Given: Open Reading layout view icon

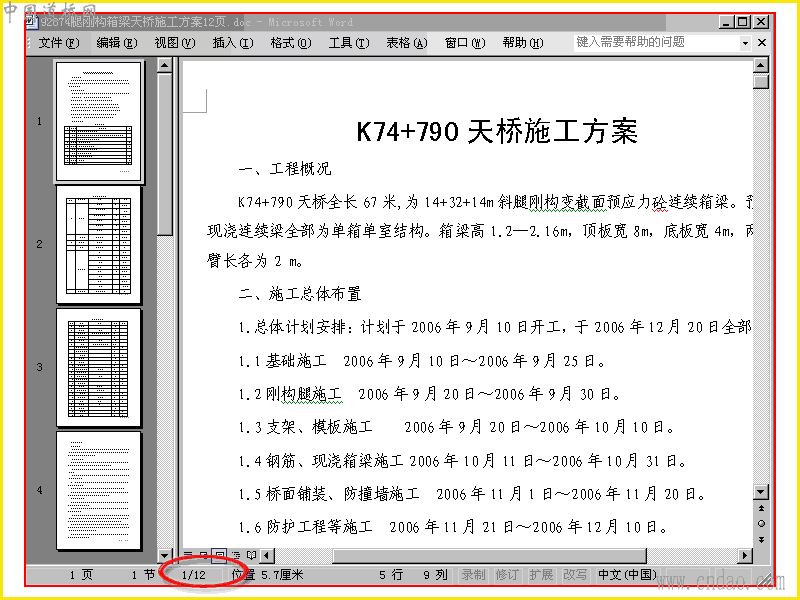Looking at the screenshot, I should pos(252,555).
